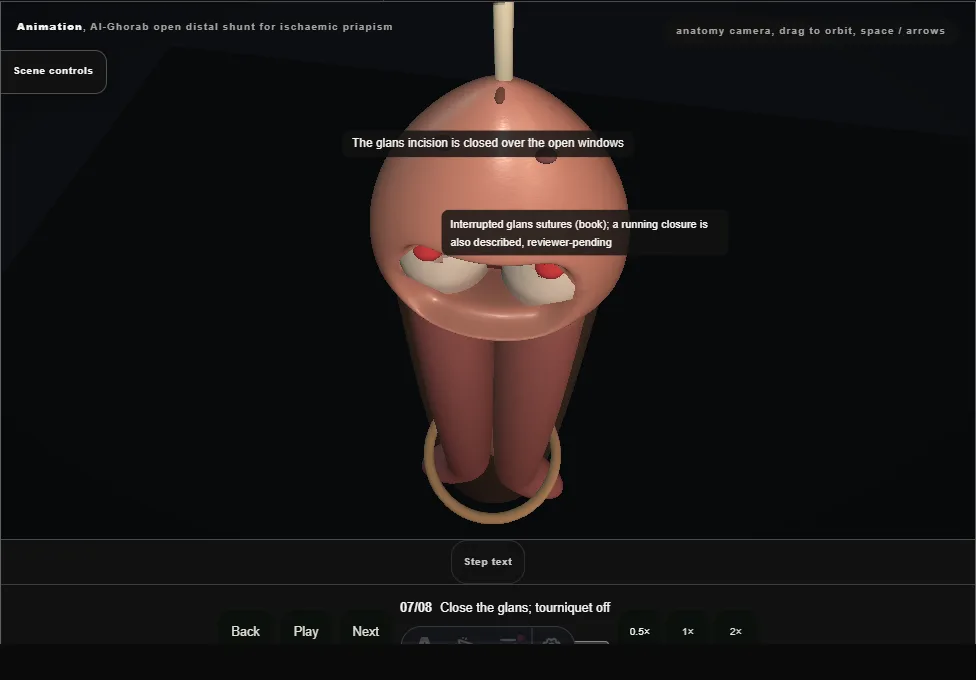Click the step title 'Close the glans; tourniquet off'
This screenshot has width=976, height=680.
(x=525, y=607)
